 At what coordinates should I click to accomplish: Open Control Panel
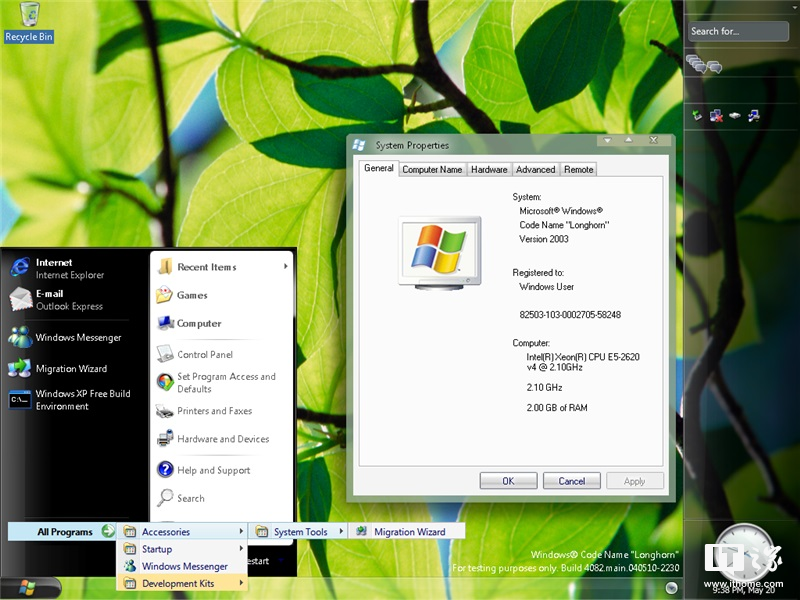point(194,354)
